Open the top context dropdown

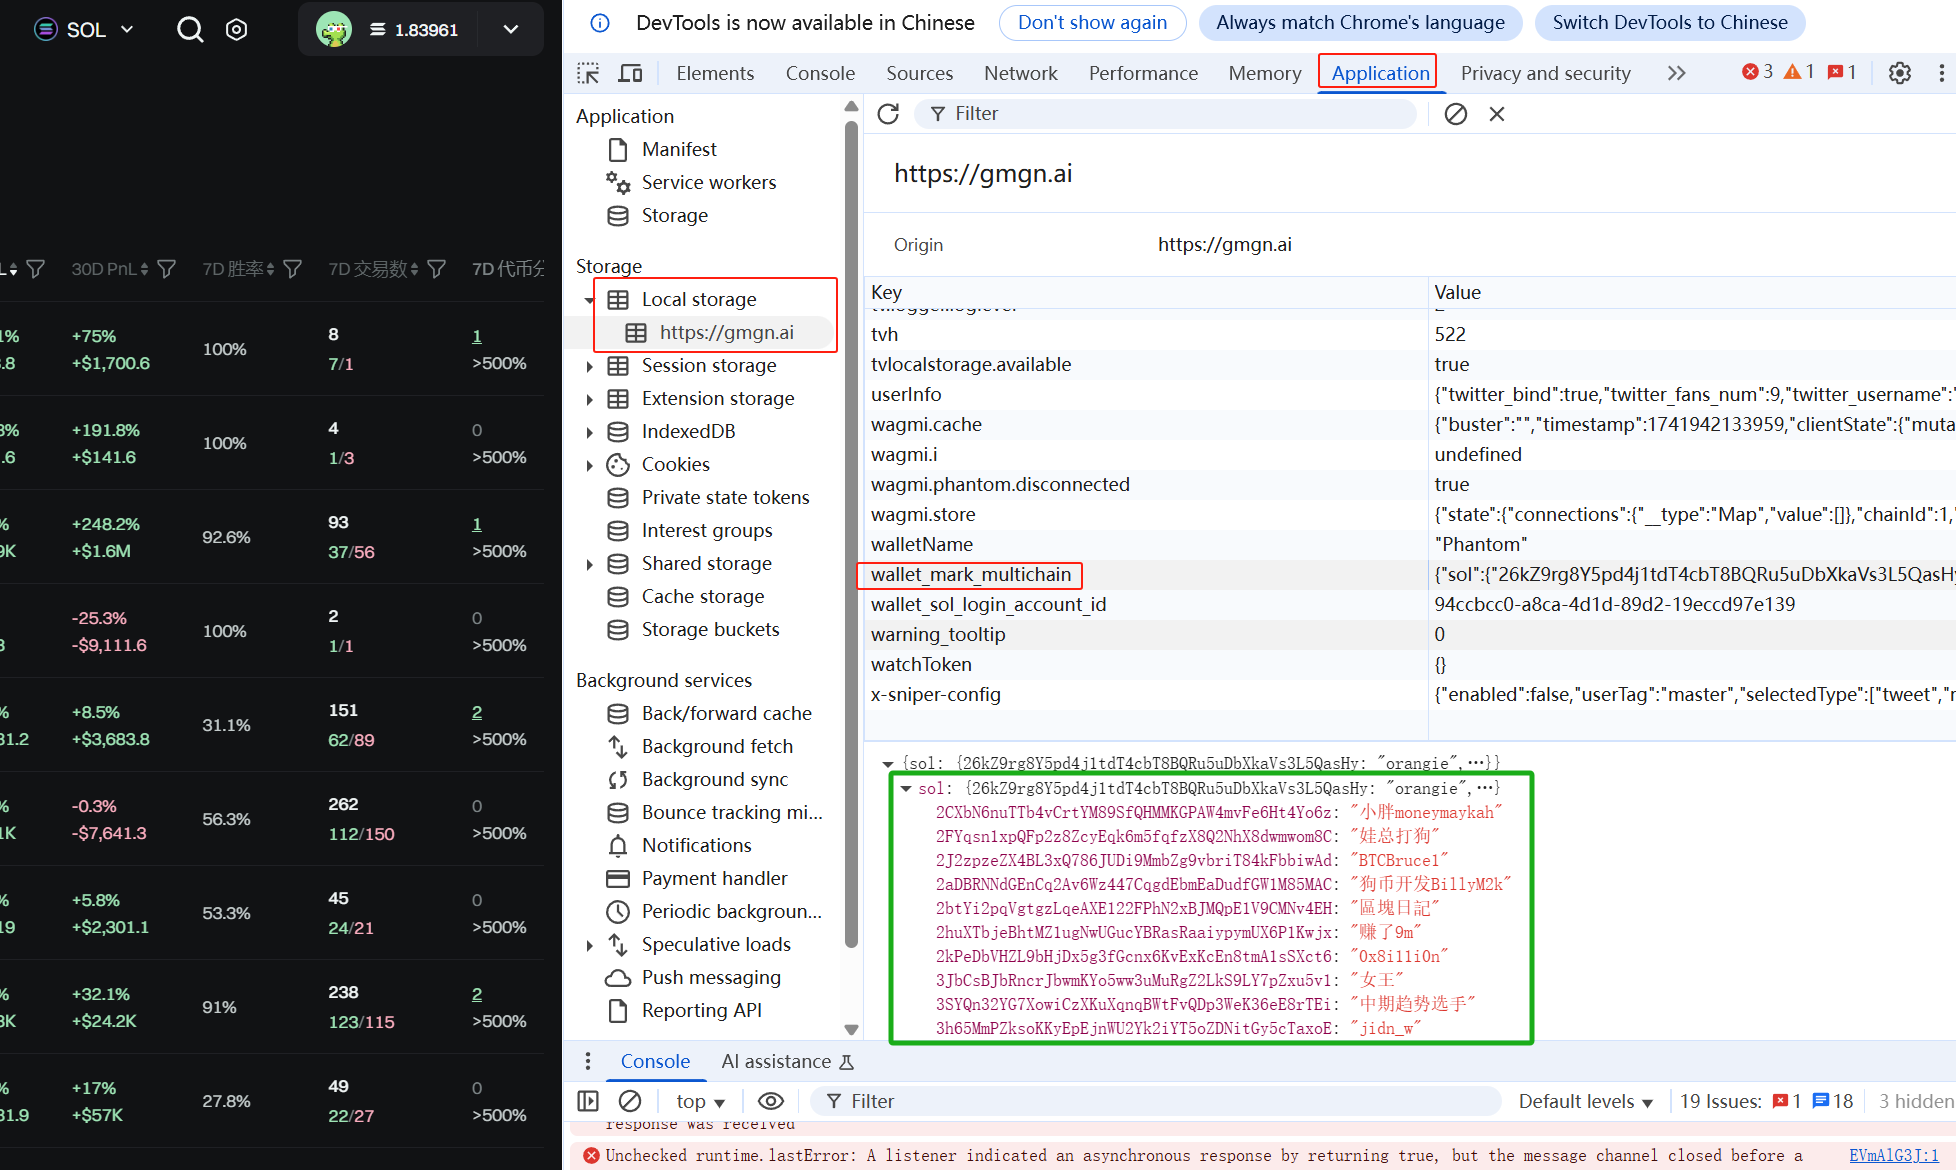[x=700, y=1101]
